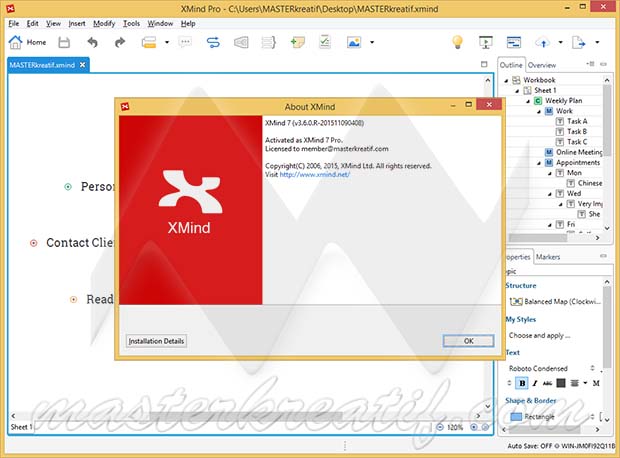Maximize the editor pane icon

pos(484,64)
